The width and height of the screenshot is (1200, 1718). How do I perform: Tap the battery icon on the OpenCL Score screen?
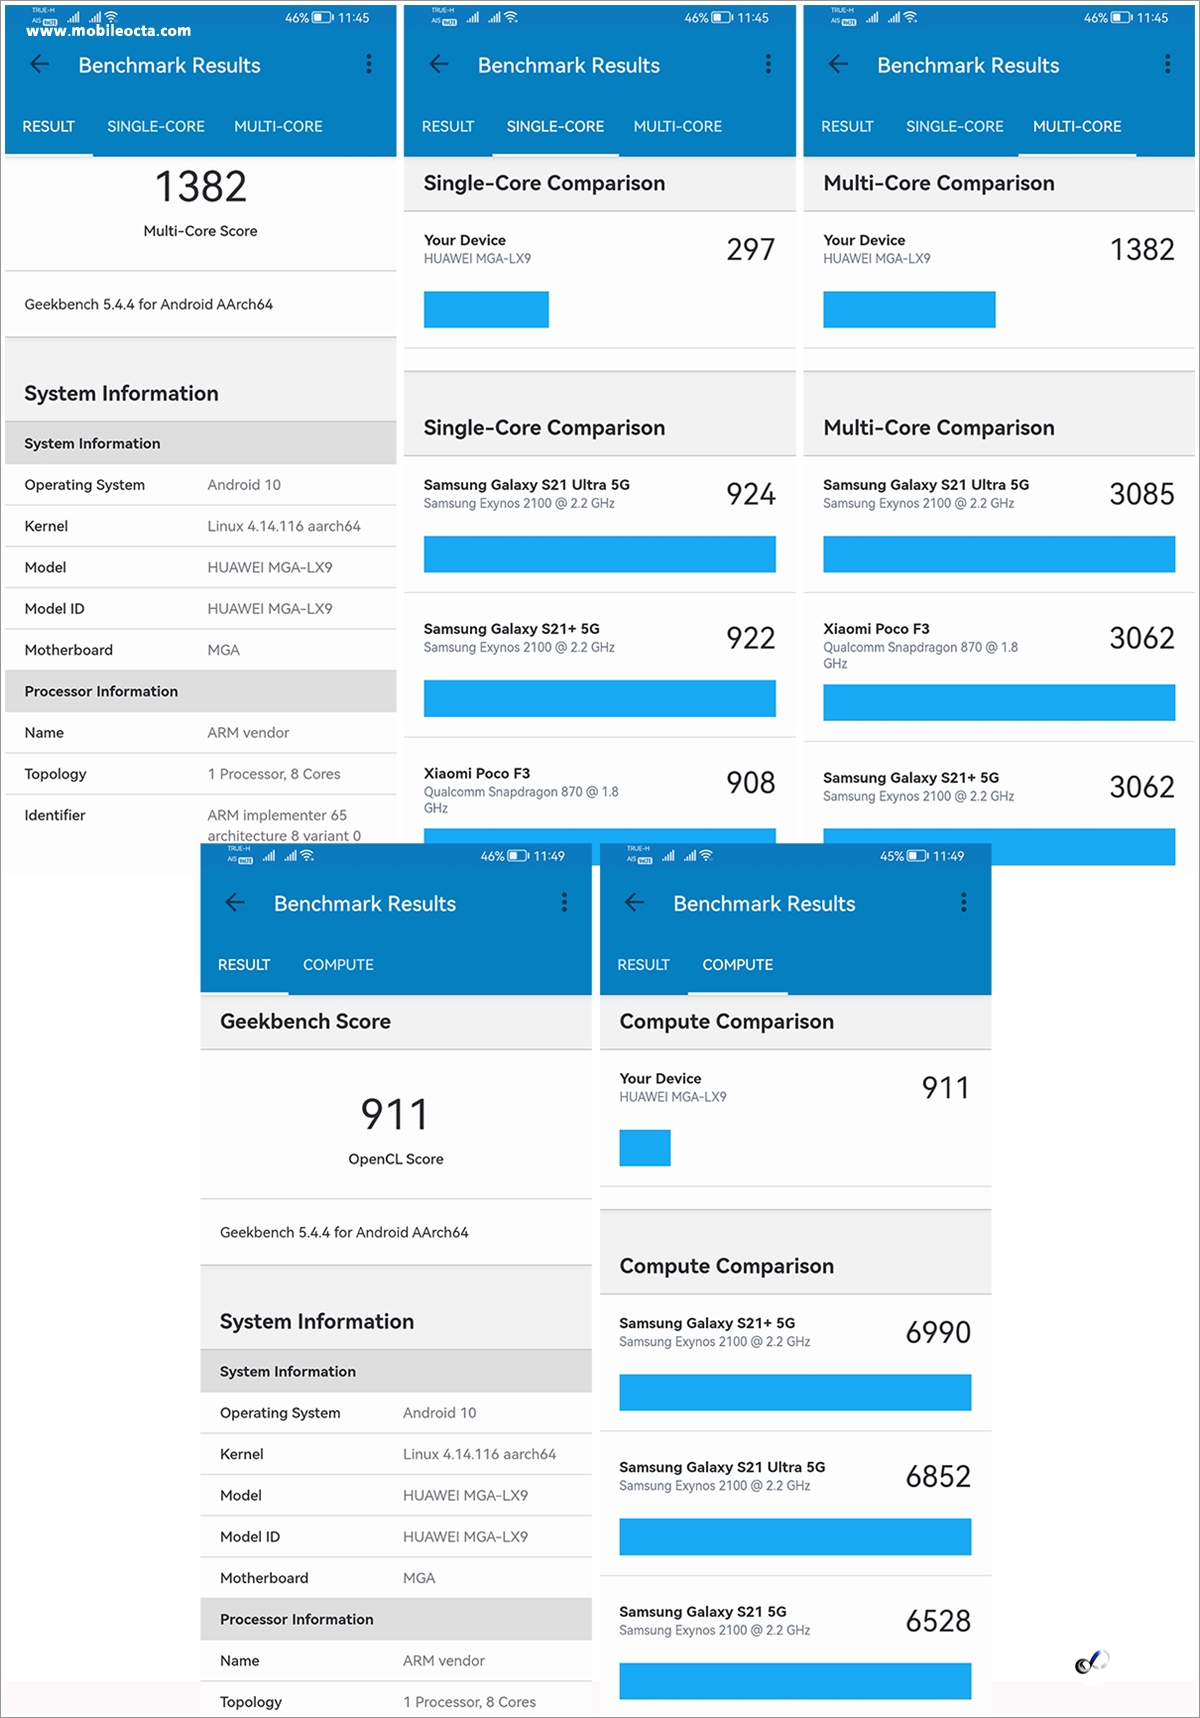point(519,856)
